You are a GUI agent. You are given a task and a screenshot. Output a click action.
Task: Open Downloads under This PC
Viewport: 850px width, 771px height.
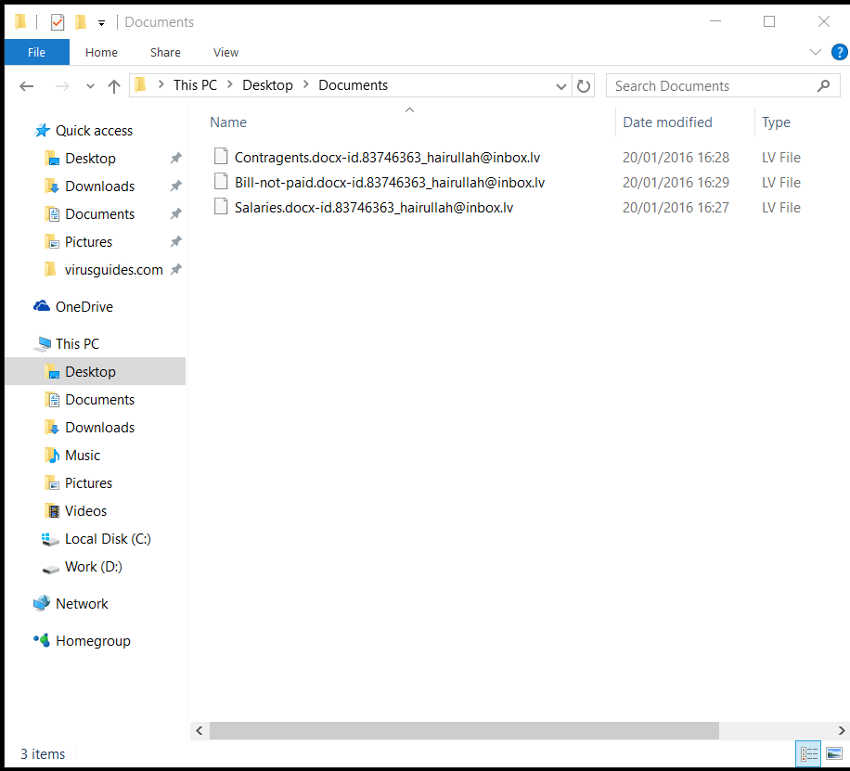click(x=100, y=427)
